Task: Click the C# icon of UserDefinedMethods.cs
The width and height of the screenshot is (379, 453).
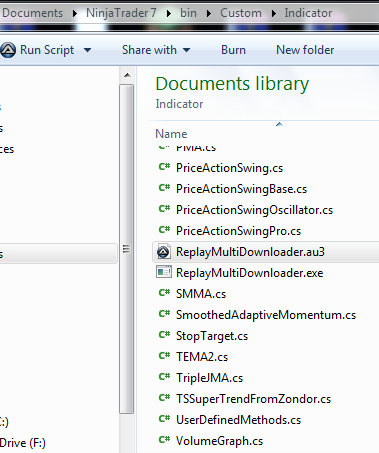Action: tap(164, 419)
